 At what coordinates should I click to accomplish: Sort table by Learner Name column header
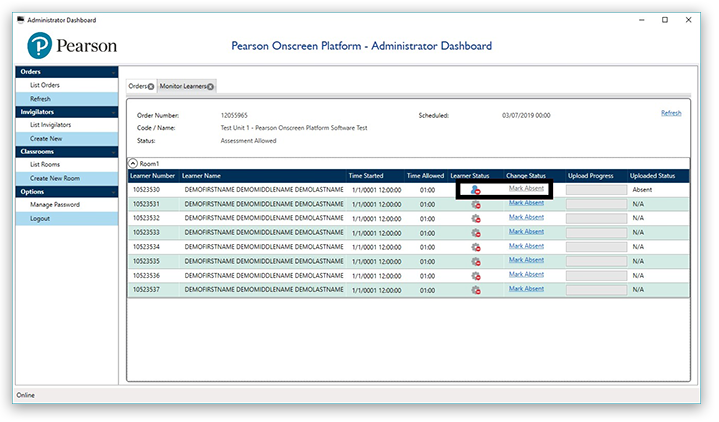(205, 176)
